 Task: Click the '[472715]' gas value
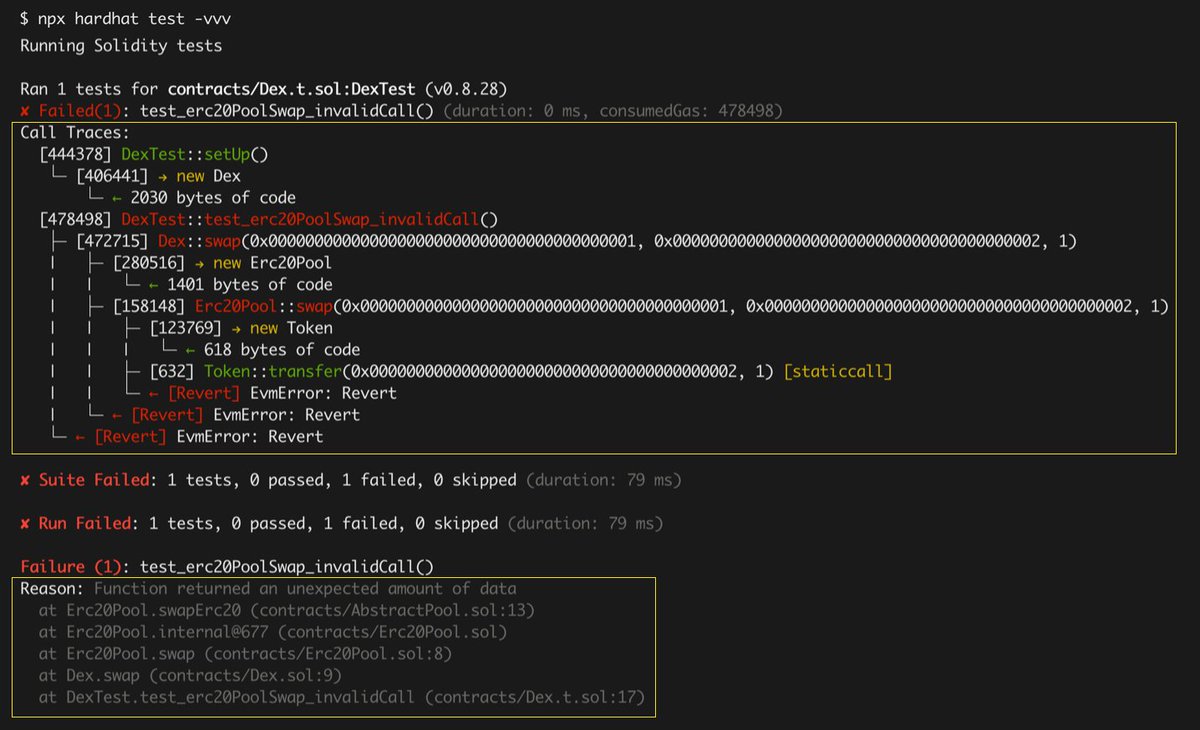click(112, 241)
